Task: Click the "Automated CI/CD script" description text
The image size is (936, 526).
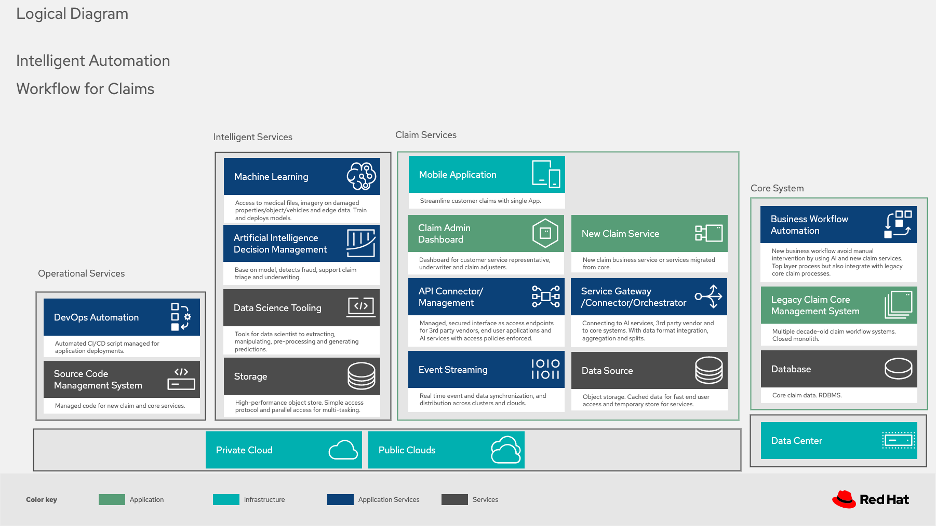Action: [107, 347]
